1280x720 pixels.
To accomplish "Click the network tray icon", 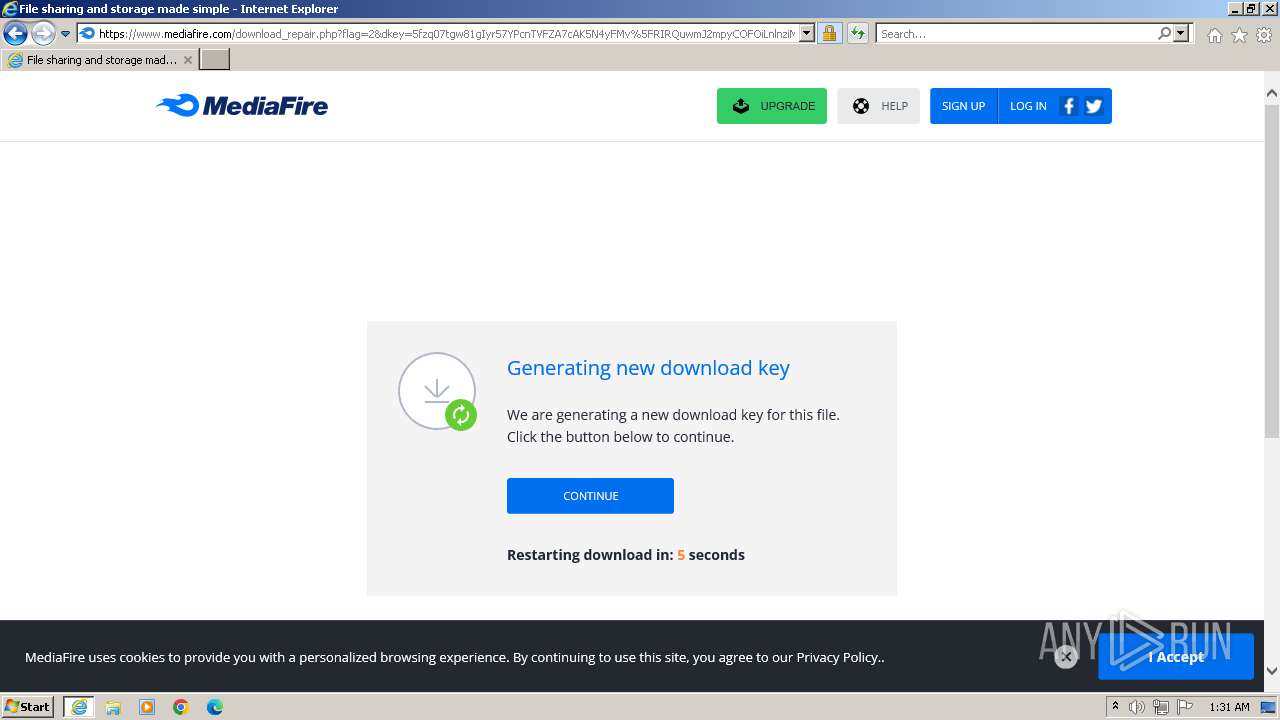I will [1161, 707].
